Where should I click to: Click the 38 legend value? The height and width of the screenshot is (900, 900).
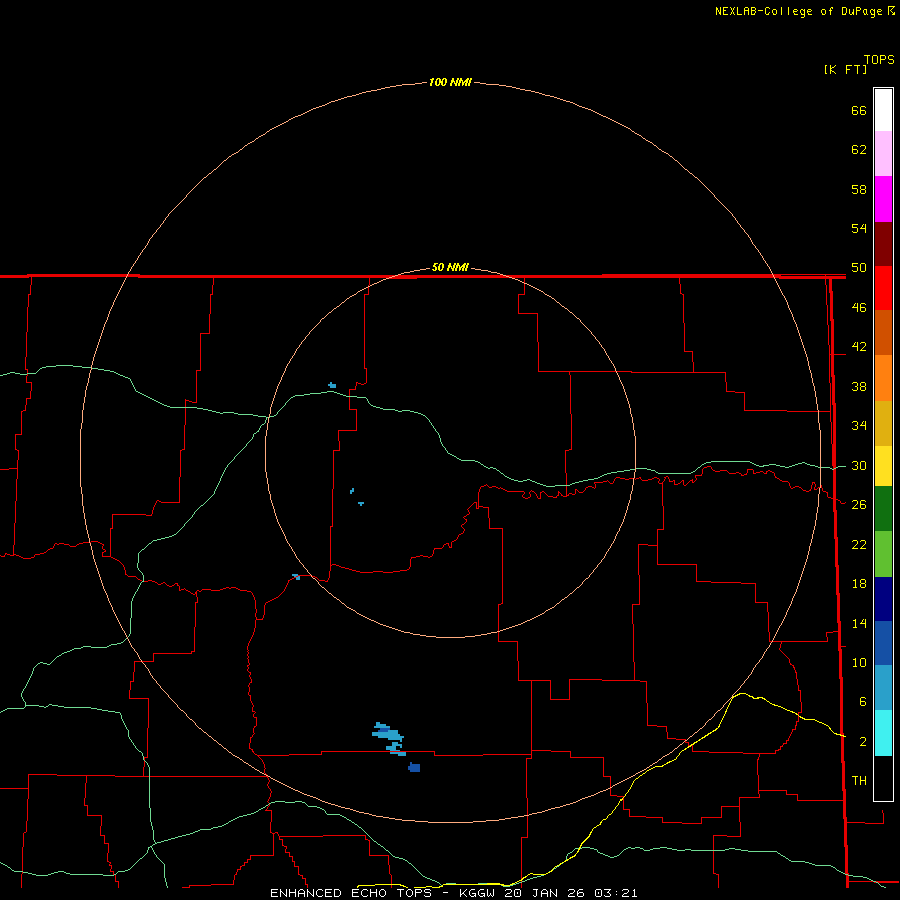859,386
